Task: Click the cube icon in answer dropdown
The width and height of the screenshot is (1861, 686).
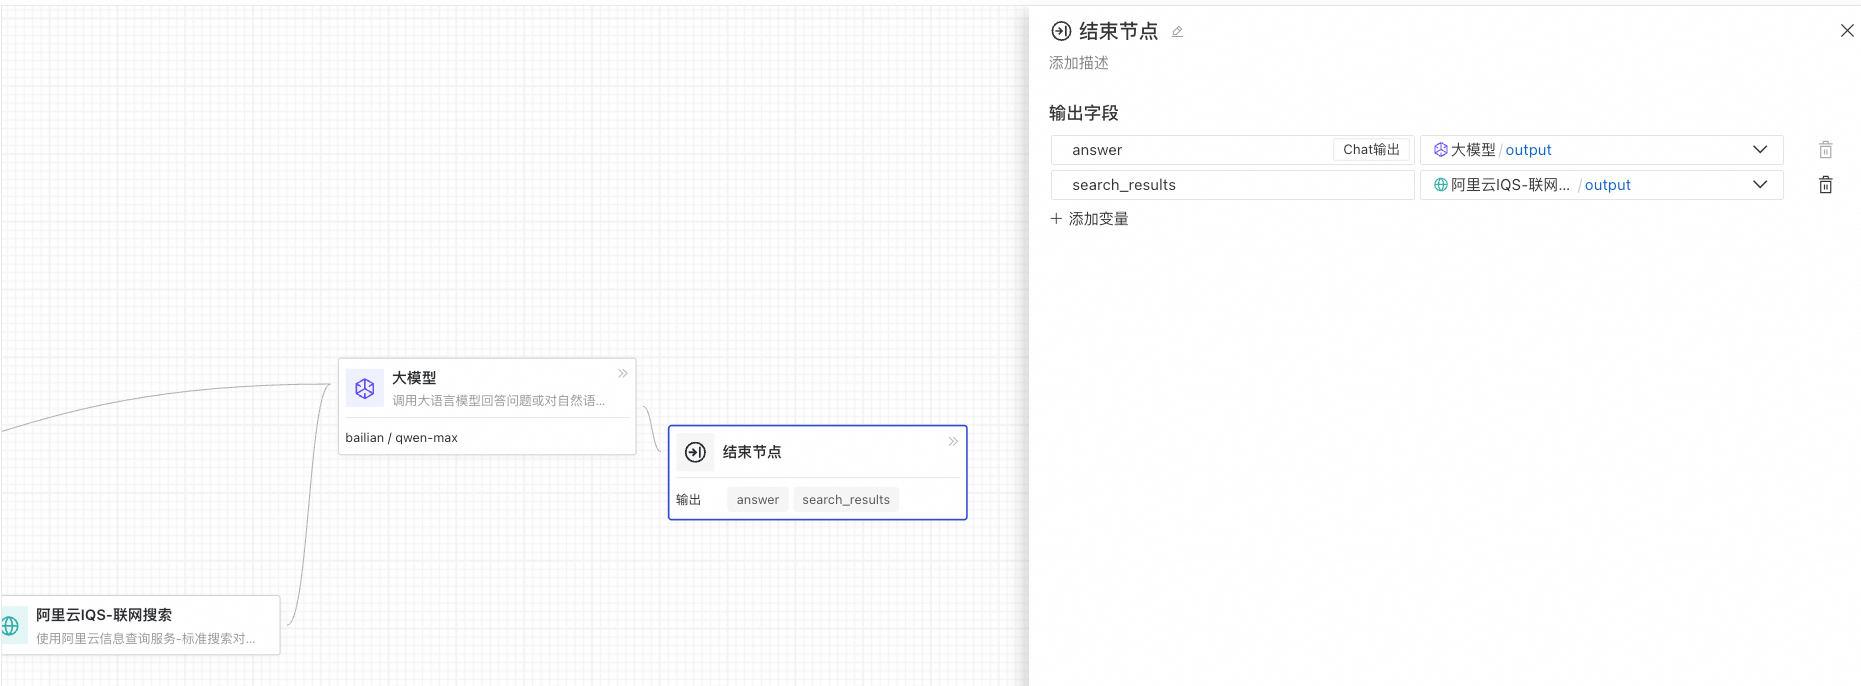Action: pyautogui.click(x=1441, y=150)
